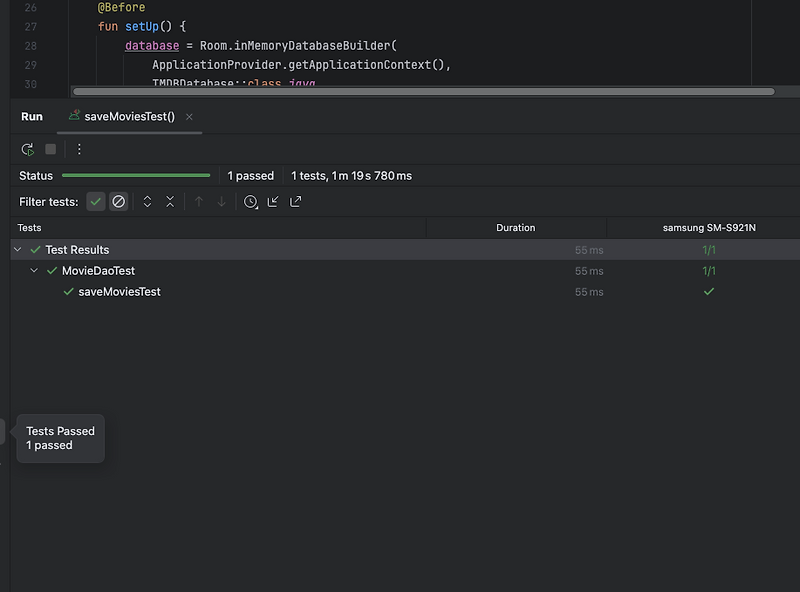Click the 1/1 result for Test Results
This screenshot has width=800, height=592.
[709, 250]
